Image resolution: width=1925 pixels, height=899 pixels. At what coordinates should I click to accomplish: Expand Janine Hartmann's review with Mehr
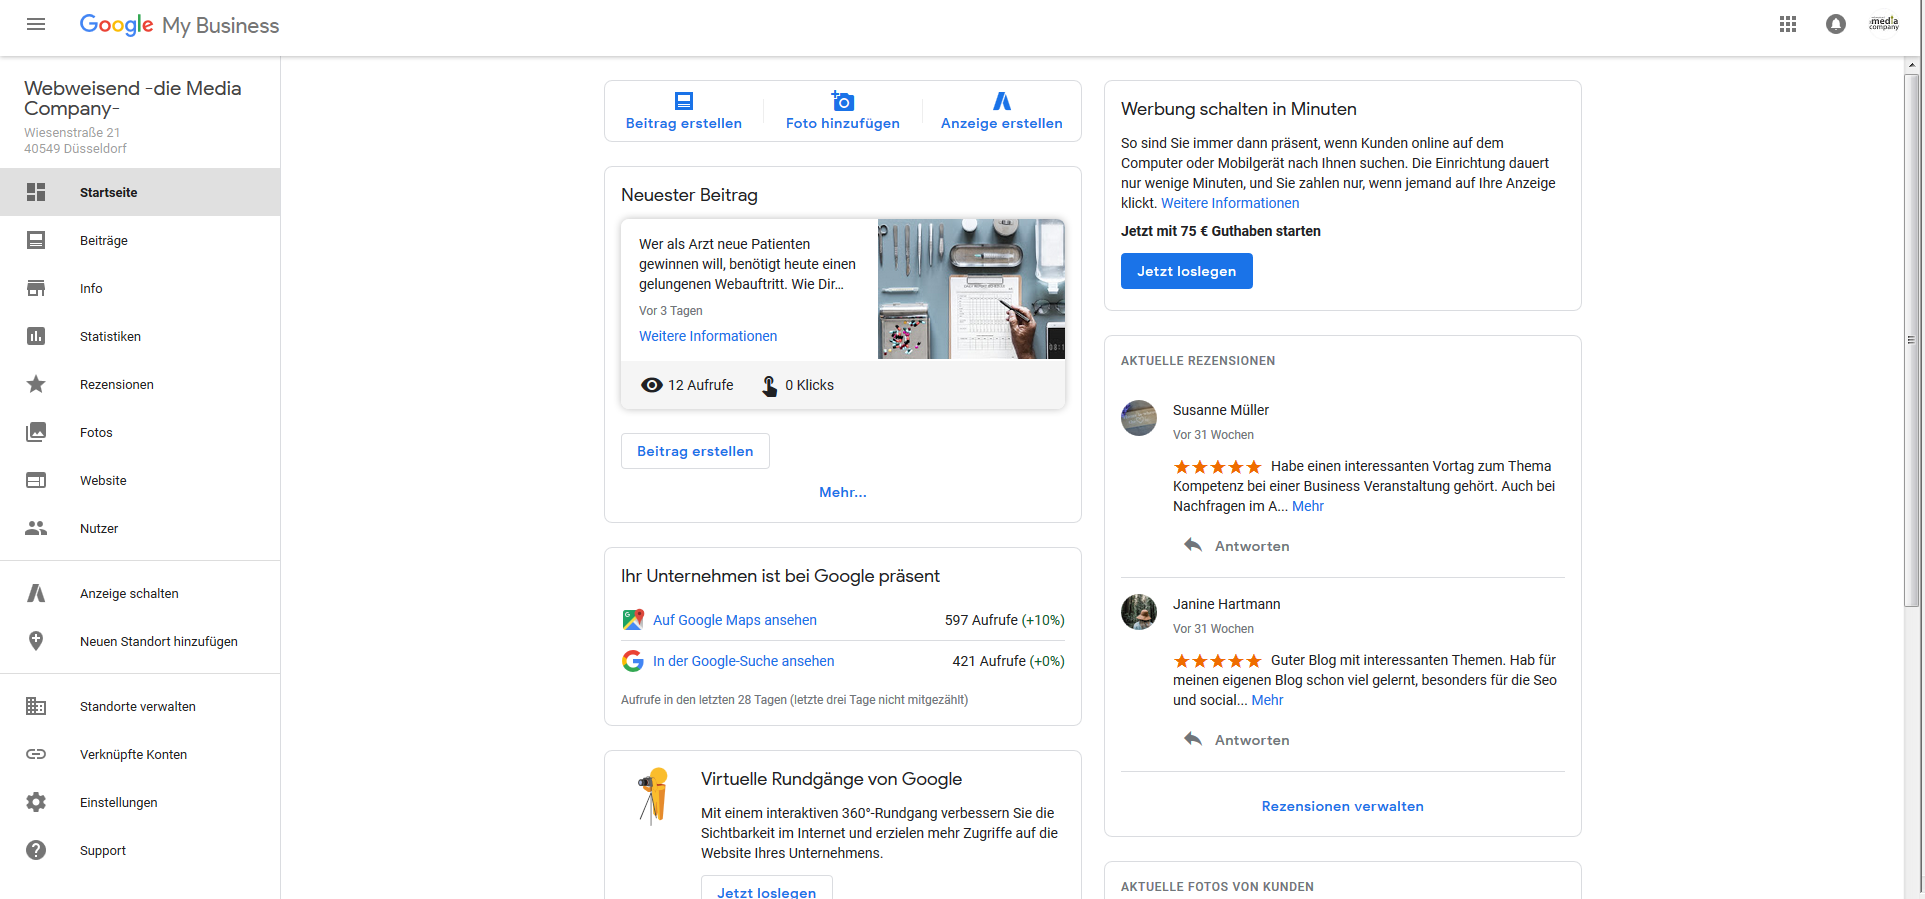click(1267, 700)
